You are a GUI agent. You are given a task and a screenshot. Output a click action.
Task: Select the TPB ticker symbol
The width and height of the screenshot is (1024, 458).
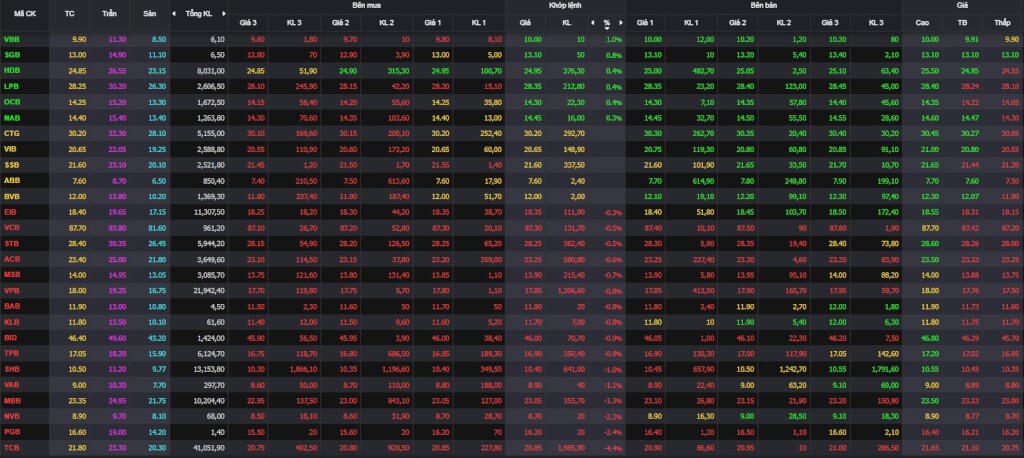point(12,353)
